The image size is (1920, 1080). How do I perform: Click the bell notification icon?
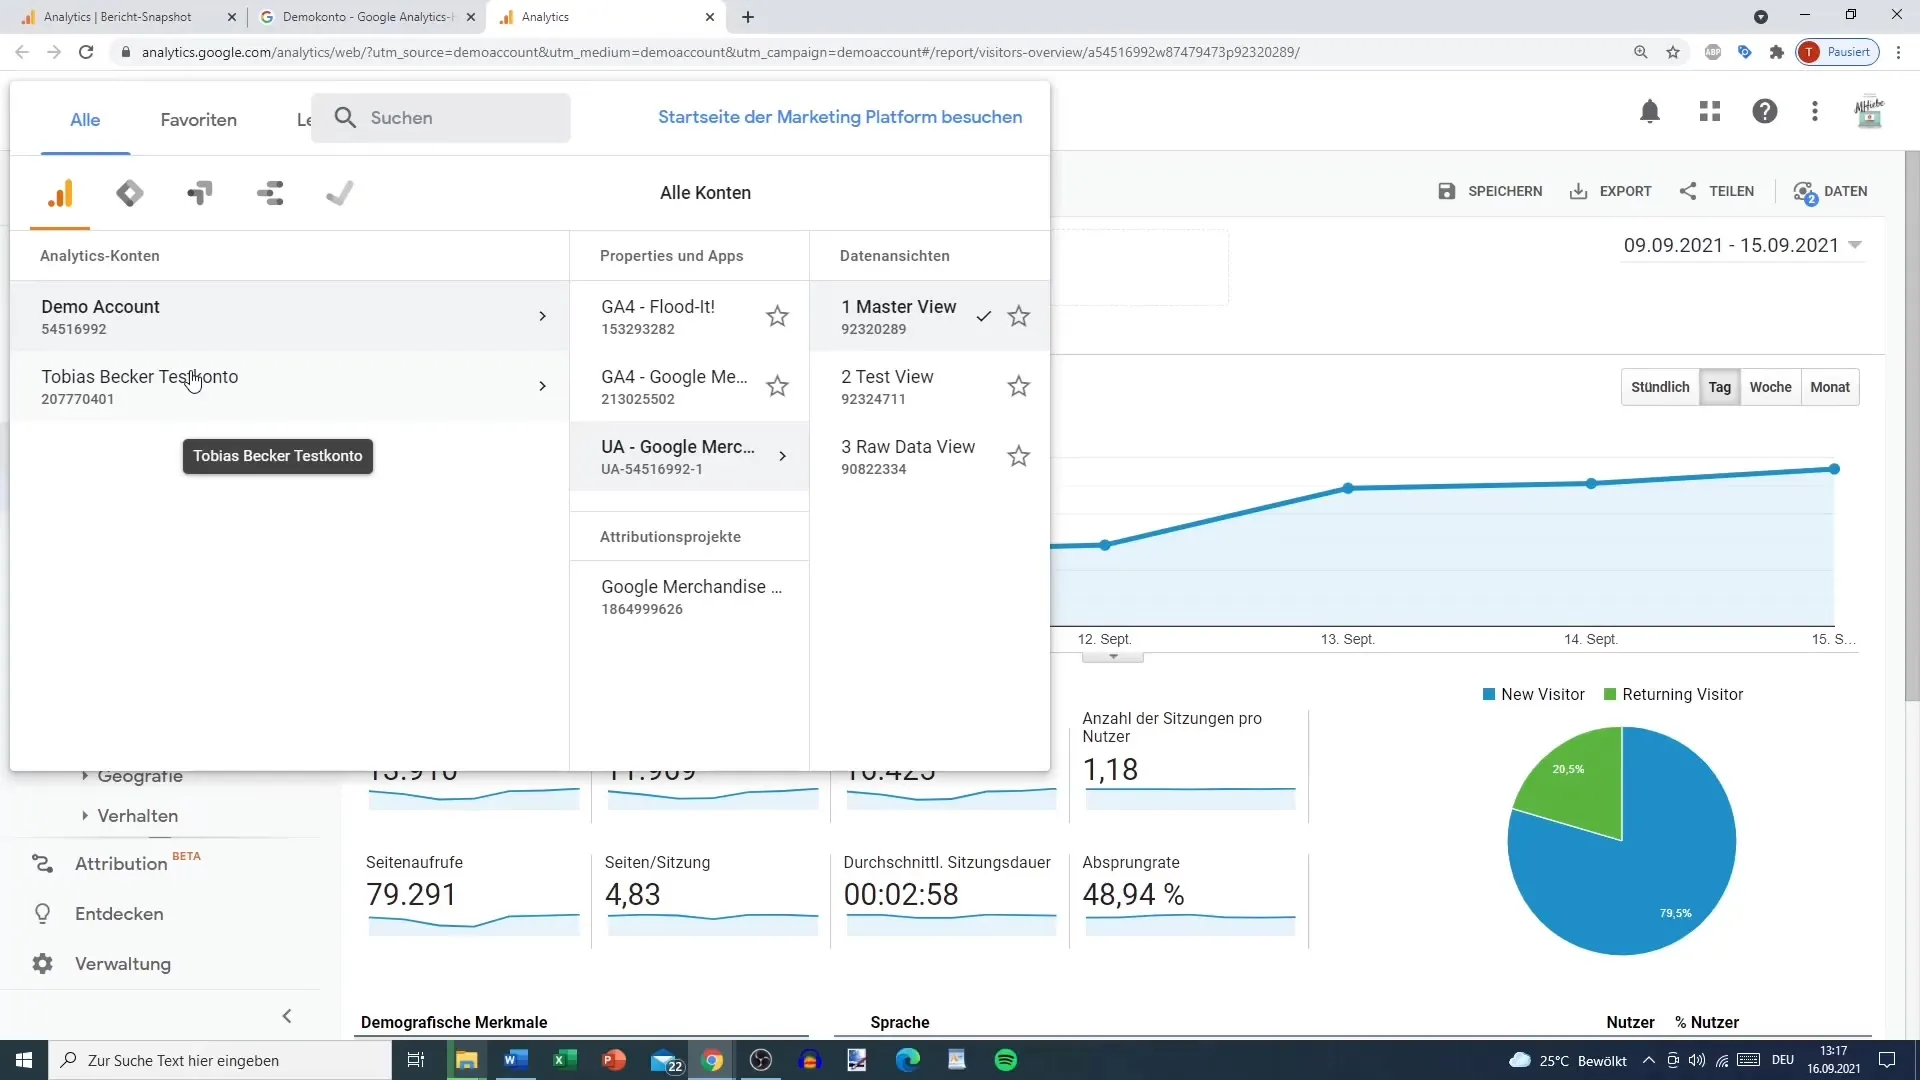pyautogui.click(x=1651, y=116)
